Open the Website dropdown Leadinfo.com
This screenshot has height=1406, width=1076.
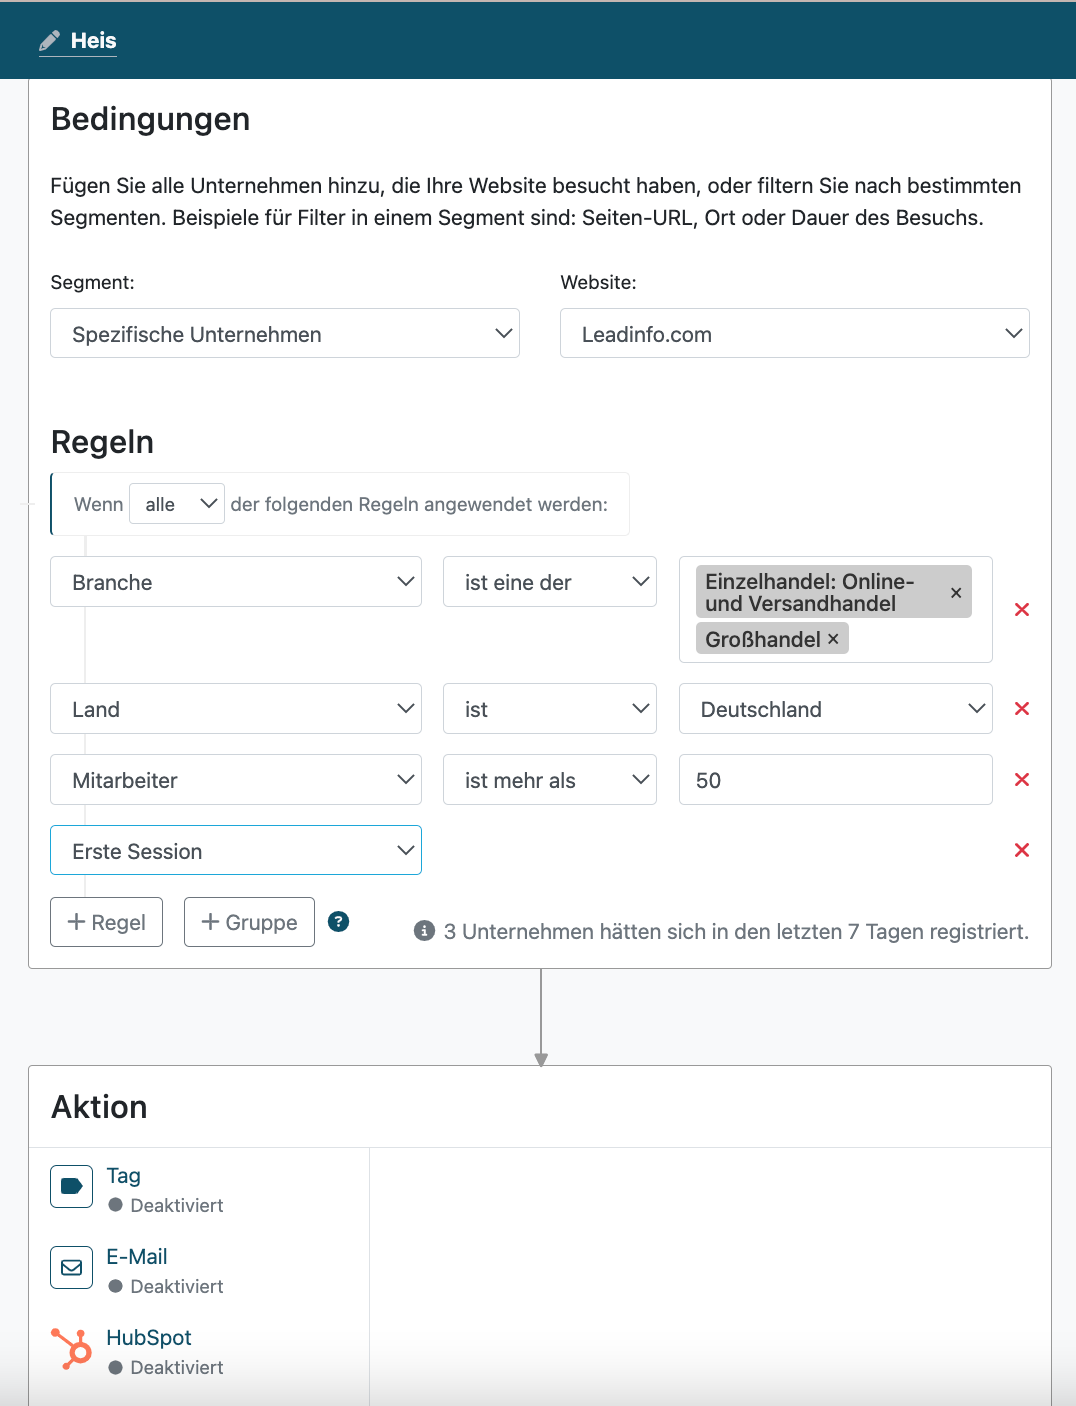click(794, 333)
